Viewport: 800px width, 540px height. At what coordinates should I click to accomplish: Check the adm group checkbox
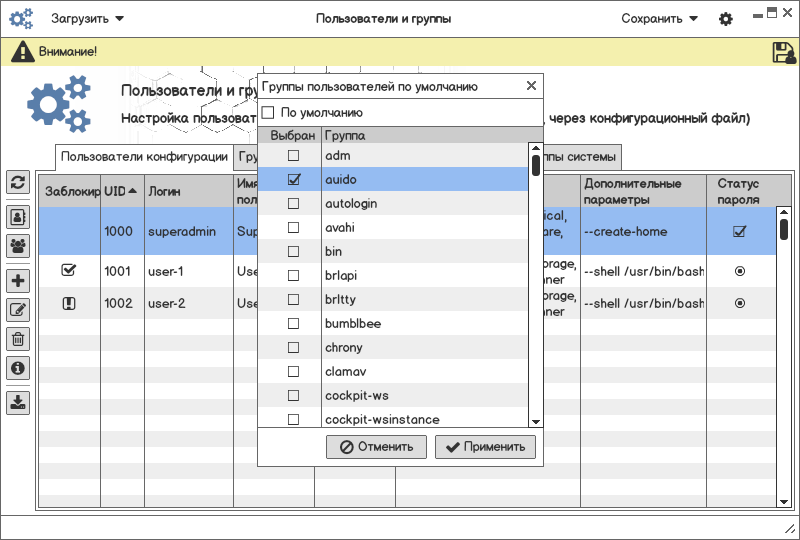pos(293,156)
